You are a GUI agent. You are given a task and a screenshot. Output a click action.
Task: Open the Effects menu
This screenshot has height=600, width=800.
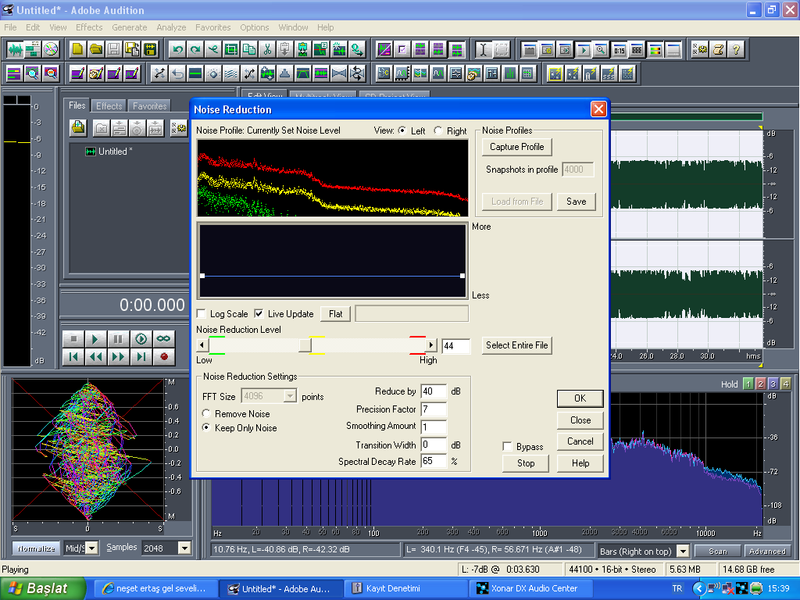coord(89,27)
